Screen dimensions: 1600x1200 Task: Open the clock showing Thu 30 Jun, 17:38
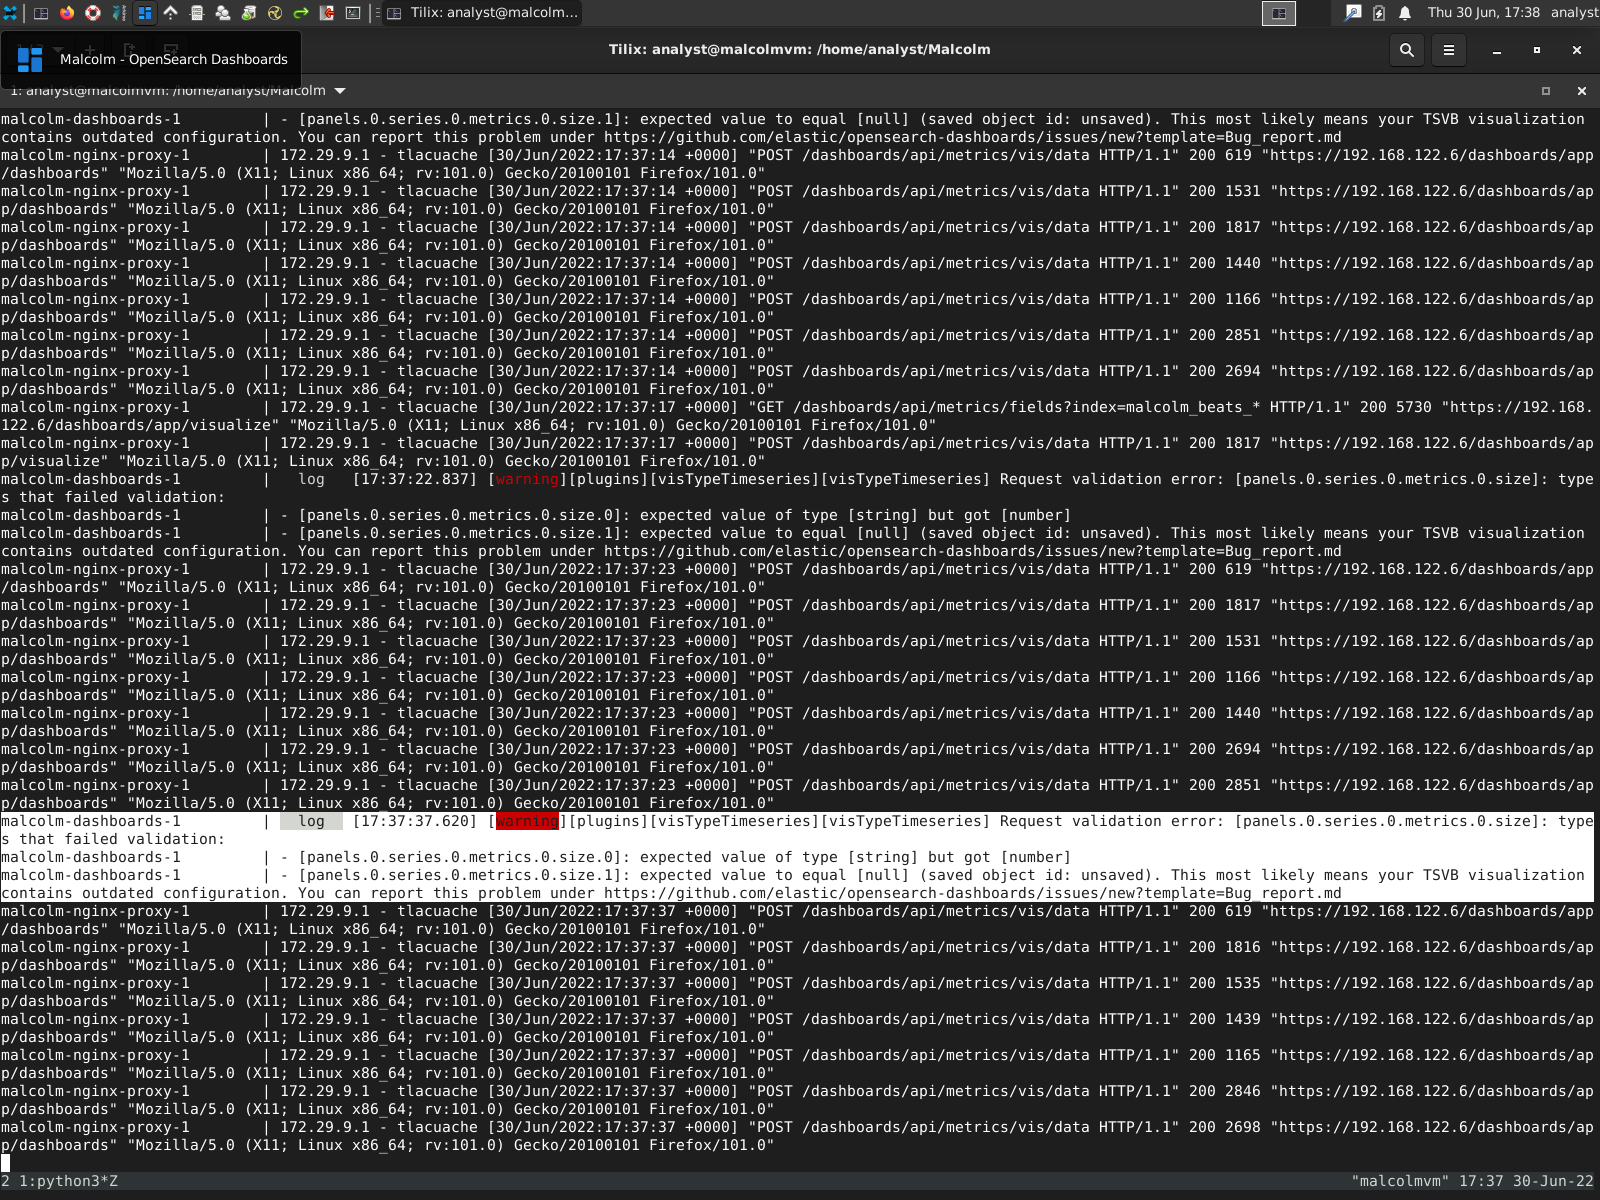point(1484,13)
